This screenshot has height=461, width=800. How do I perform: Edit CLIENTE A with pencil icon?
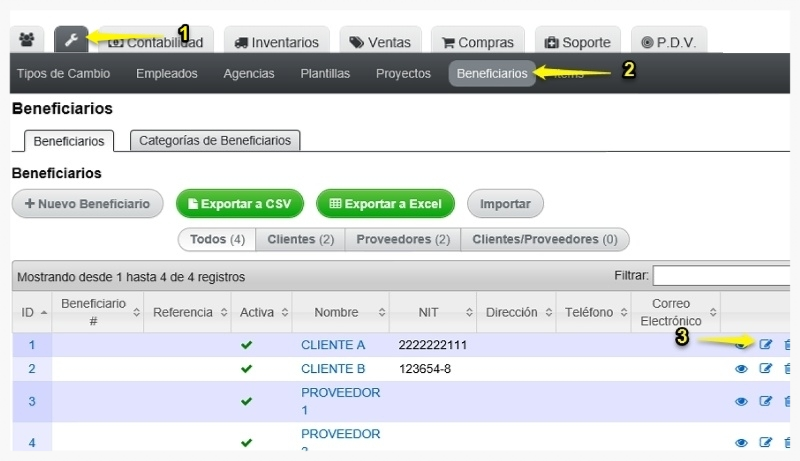pyautogui.click(x=765, y=344)
